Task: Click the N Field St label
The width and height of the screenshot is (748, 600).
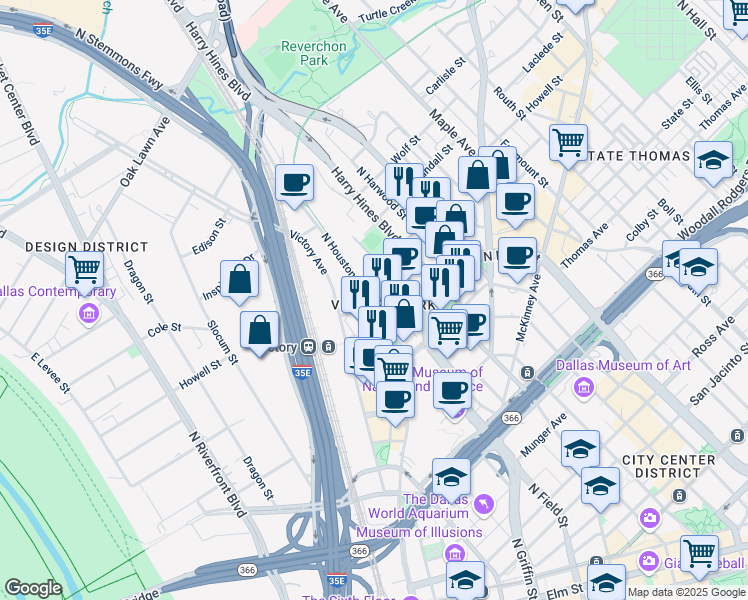Action: (x=549, y=506)
